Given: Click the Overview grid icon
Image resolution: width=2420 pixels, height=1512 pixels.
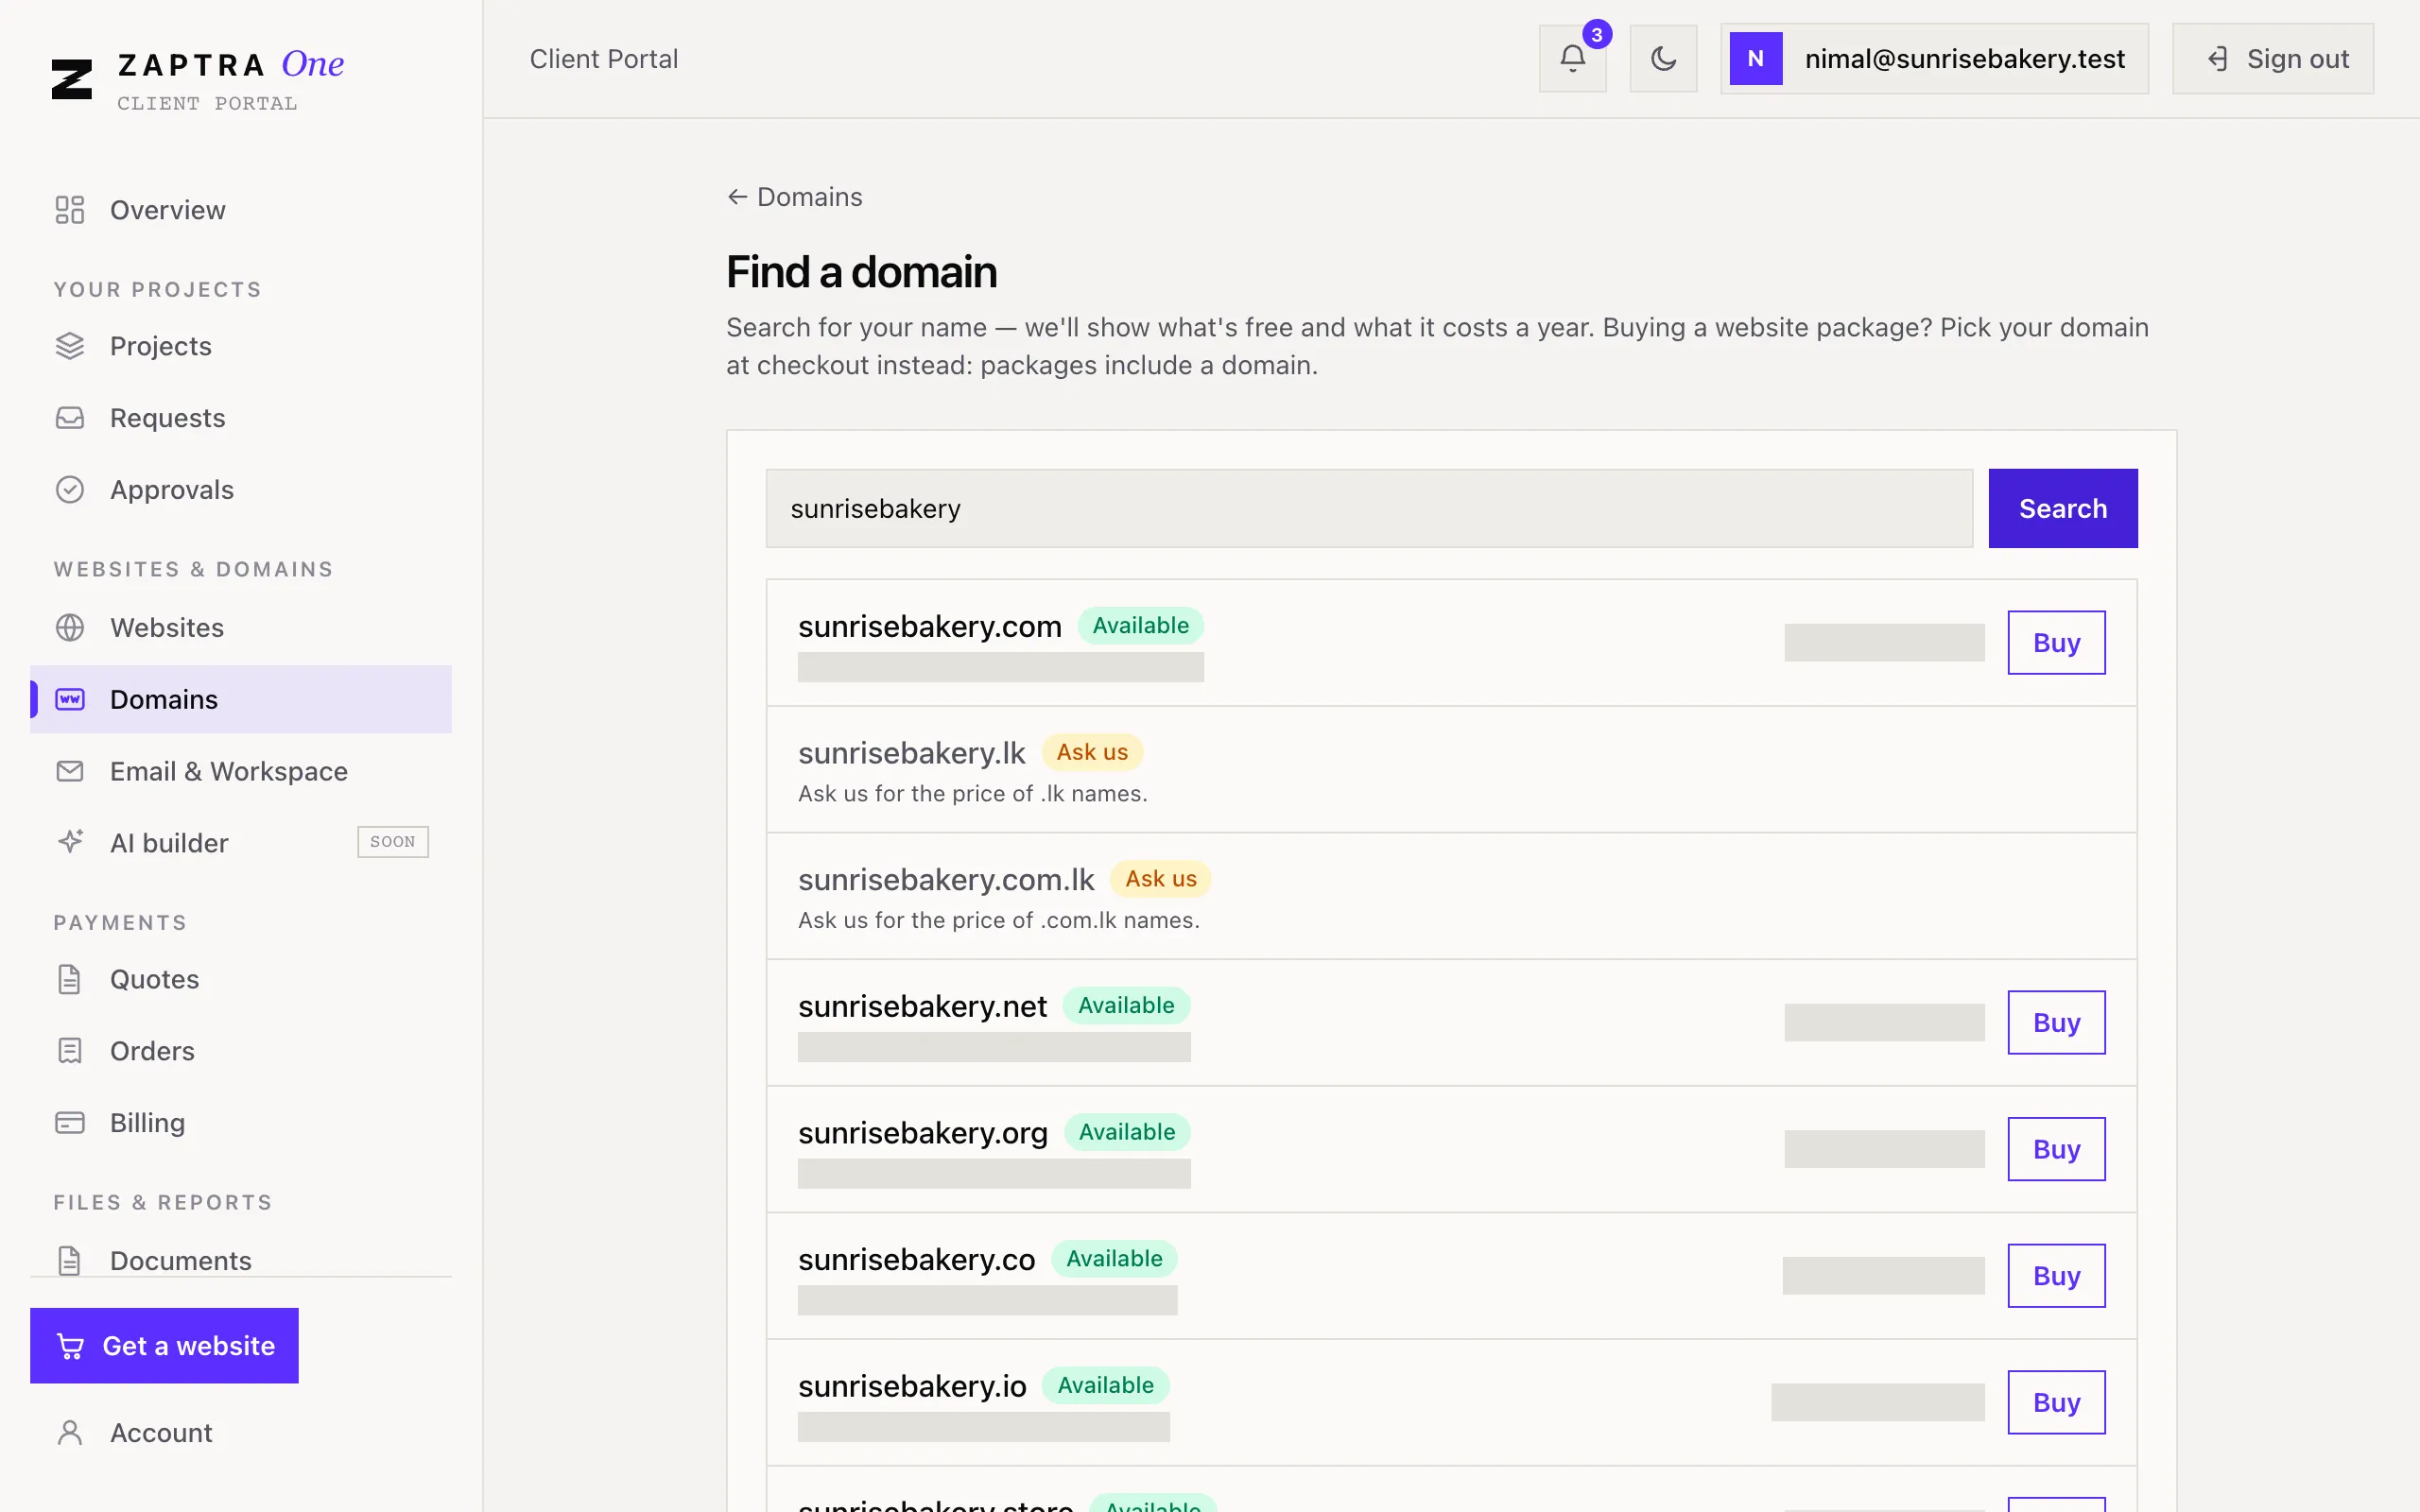Looking at the screenshot, I should pyautogui.click(x=70, y=210).
